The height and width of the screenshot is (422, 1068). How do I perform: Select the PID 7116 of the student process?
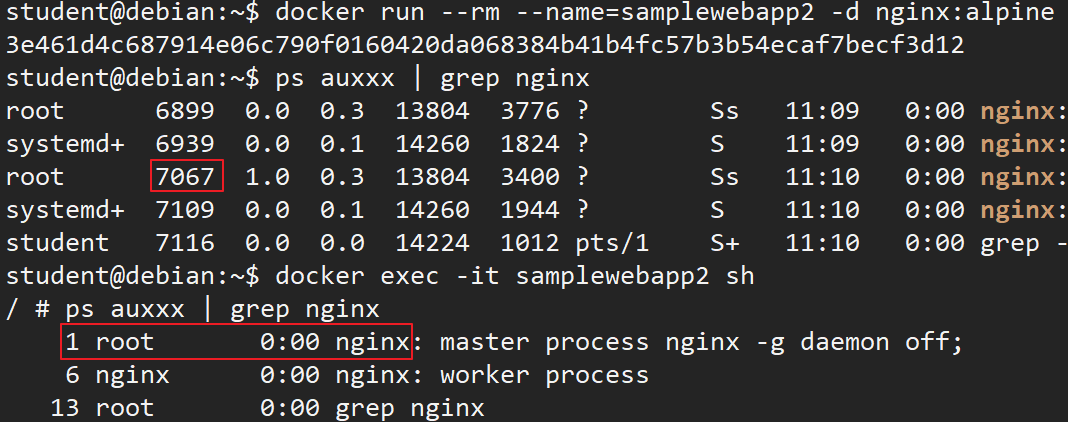(185, 243)
